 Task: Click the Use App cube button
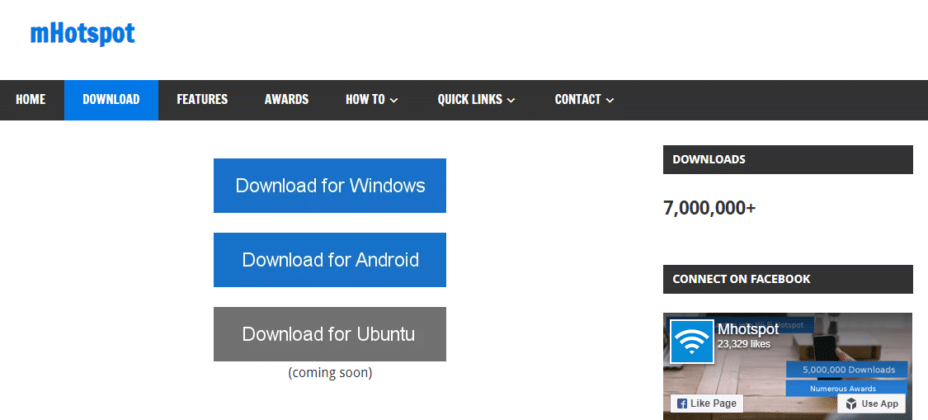point(872,403)
